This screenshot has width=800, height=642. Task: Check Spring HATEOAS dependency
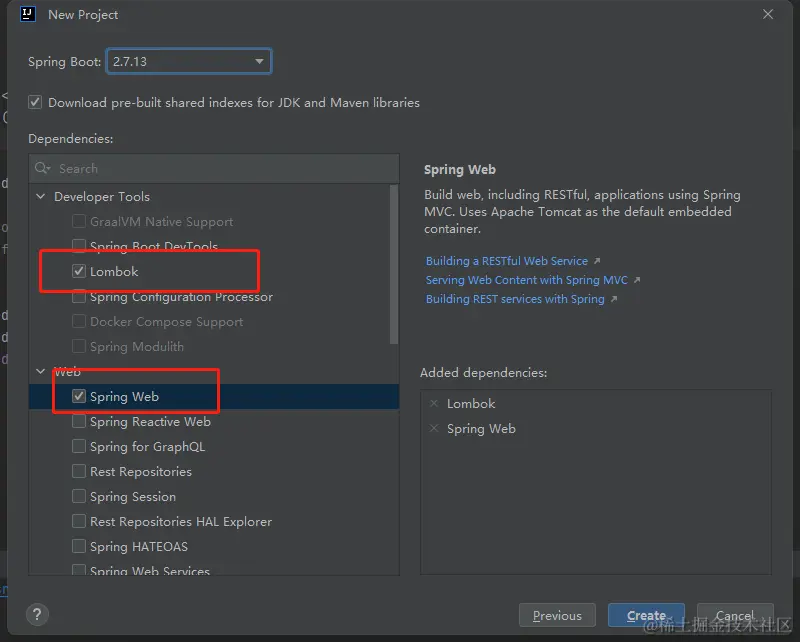pos(79,546)
